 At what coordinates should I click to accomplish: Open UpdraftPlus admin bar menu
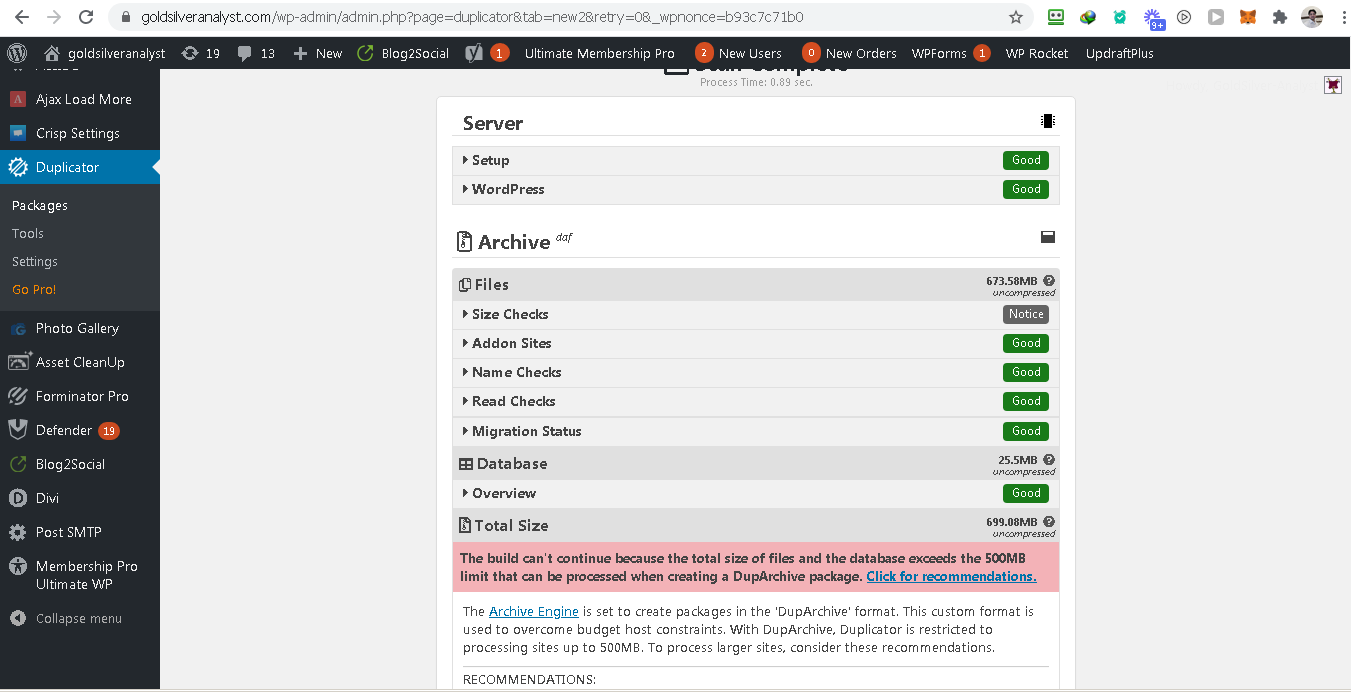1119,53
